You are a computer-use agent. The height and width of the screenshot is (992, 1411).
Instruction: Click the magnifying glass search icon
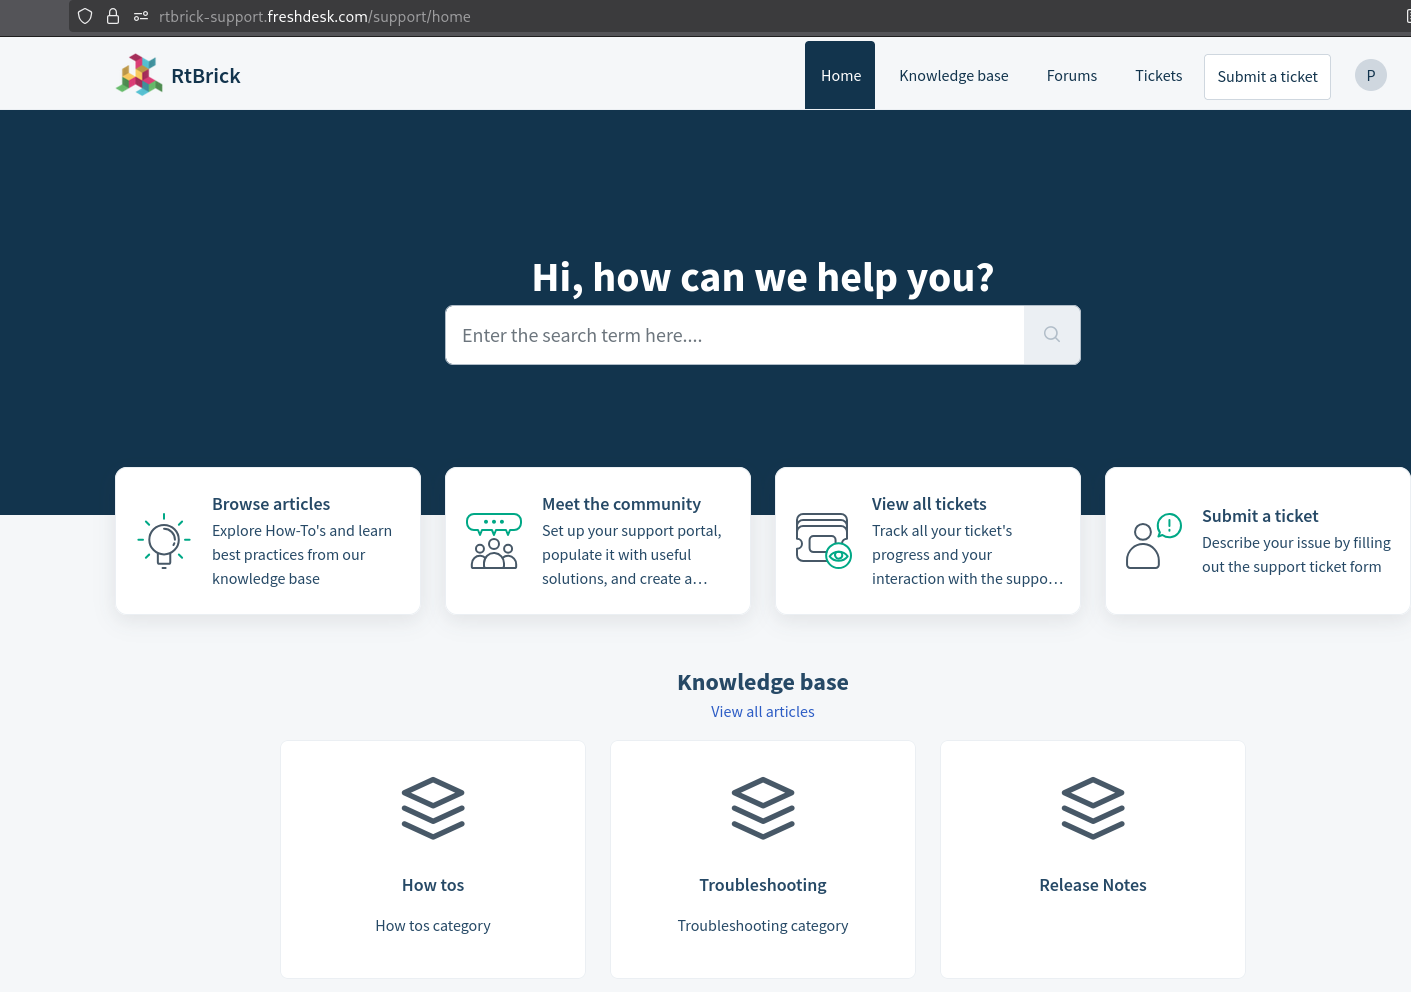(1051, 335)
